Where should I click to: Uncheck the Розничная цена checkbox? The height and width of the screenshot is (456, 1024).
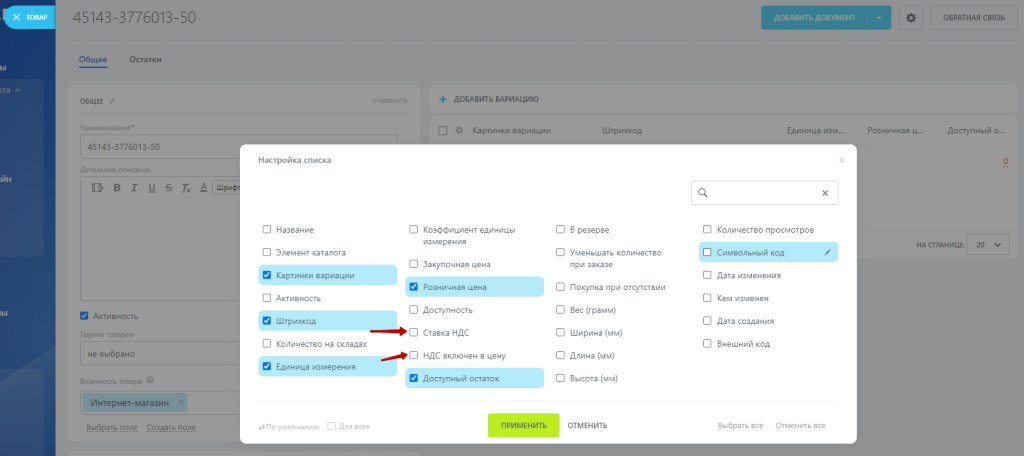click(414, 287)
